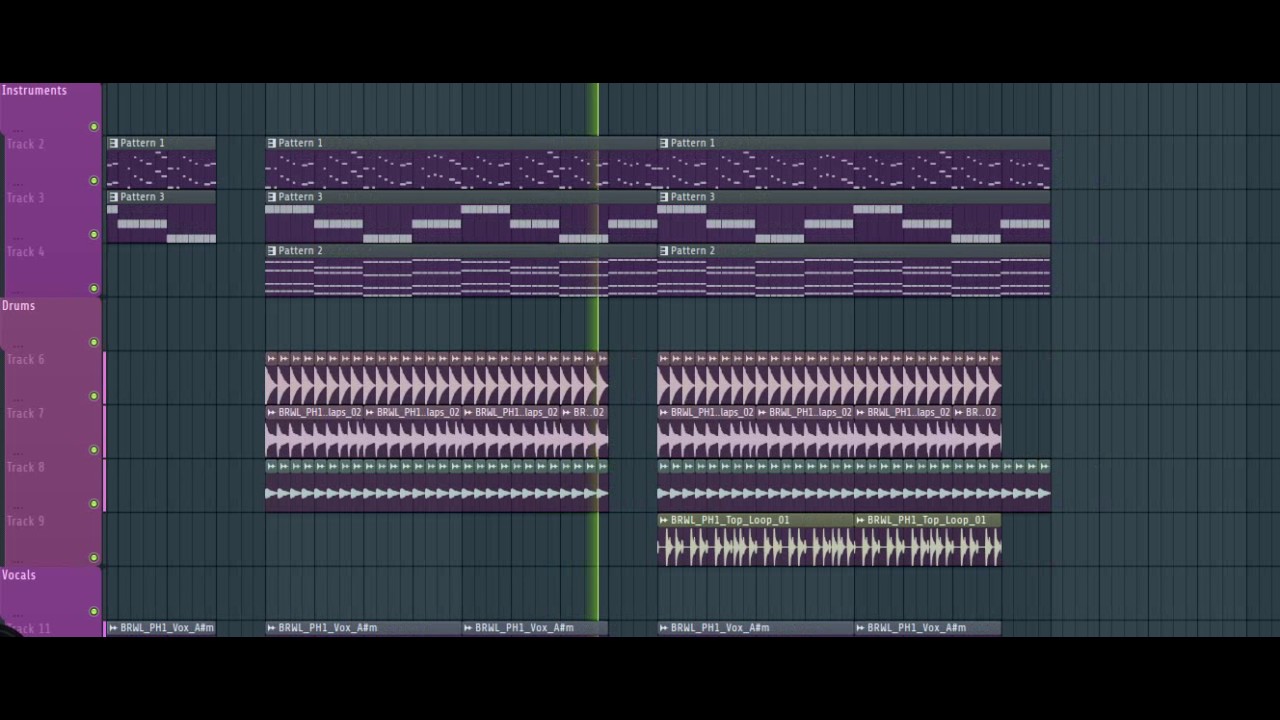Toggle Track 6 mute switch

coord(94,397)
